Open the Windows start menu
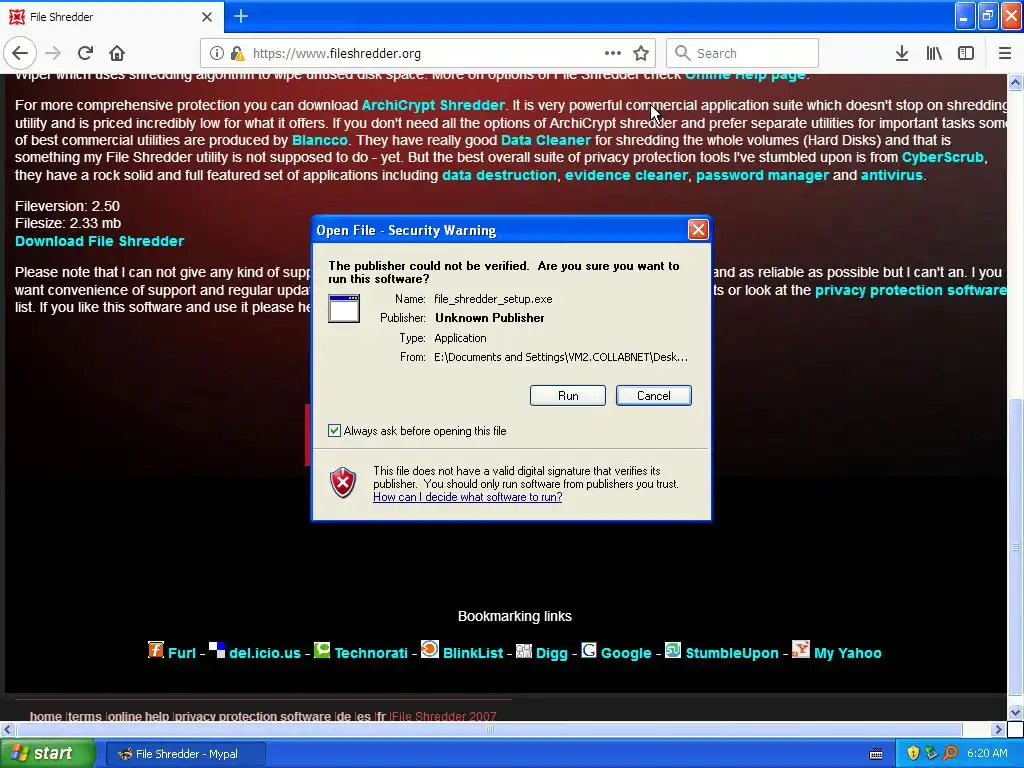 point(47,754)
